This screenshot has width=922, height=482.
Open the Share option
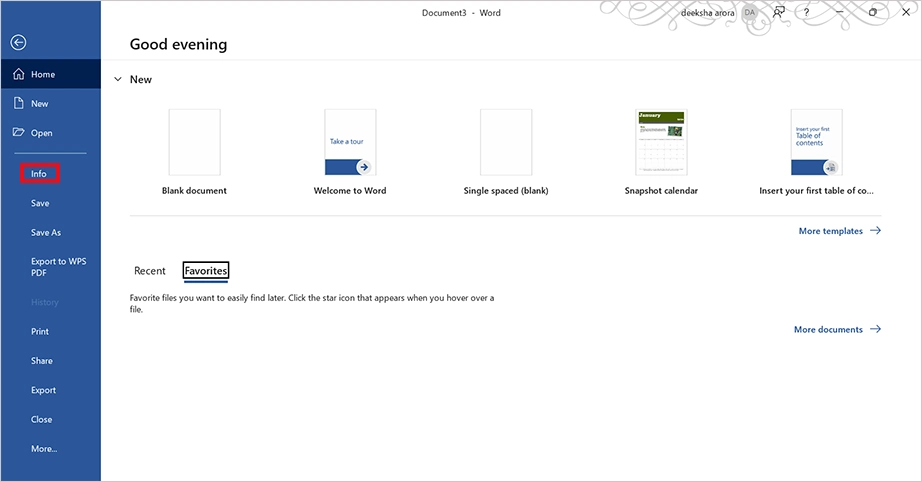(x=42, y=361)
